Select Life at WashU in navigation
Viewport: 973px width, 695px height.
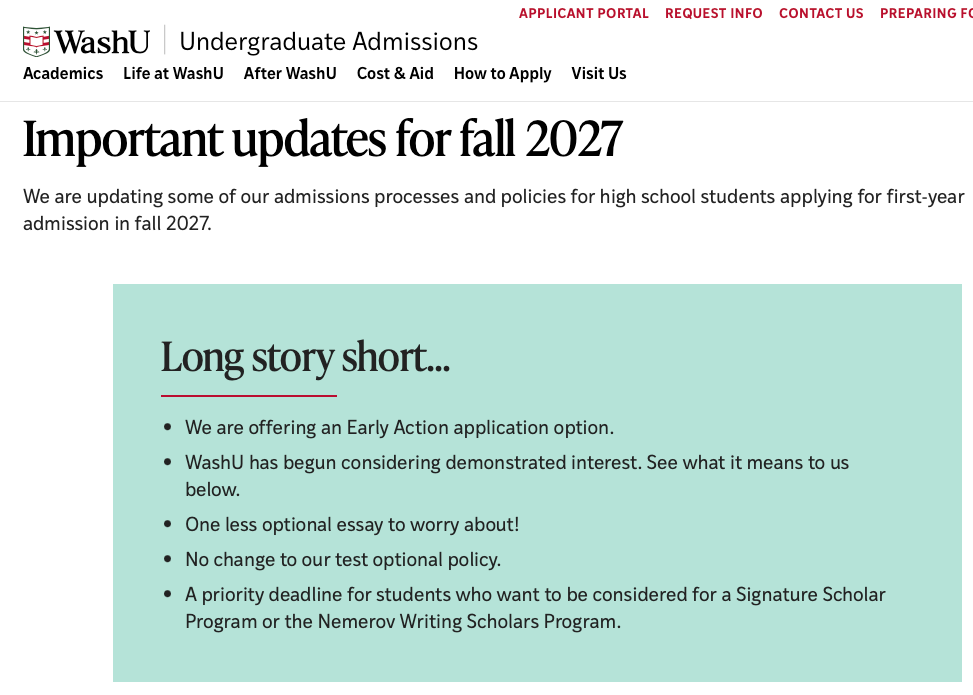coord(173,73)
